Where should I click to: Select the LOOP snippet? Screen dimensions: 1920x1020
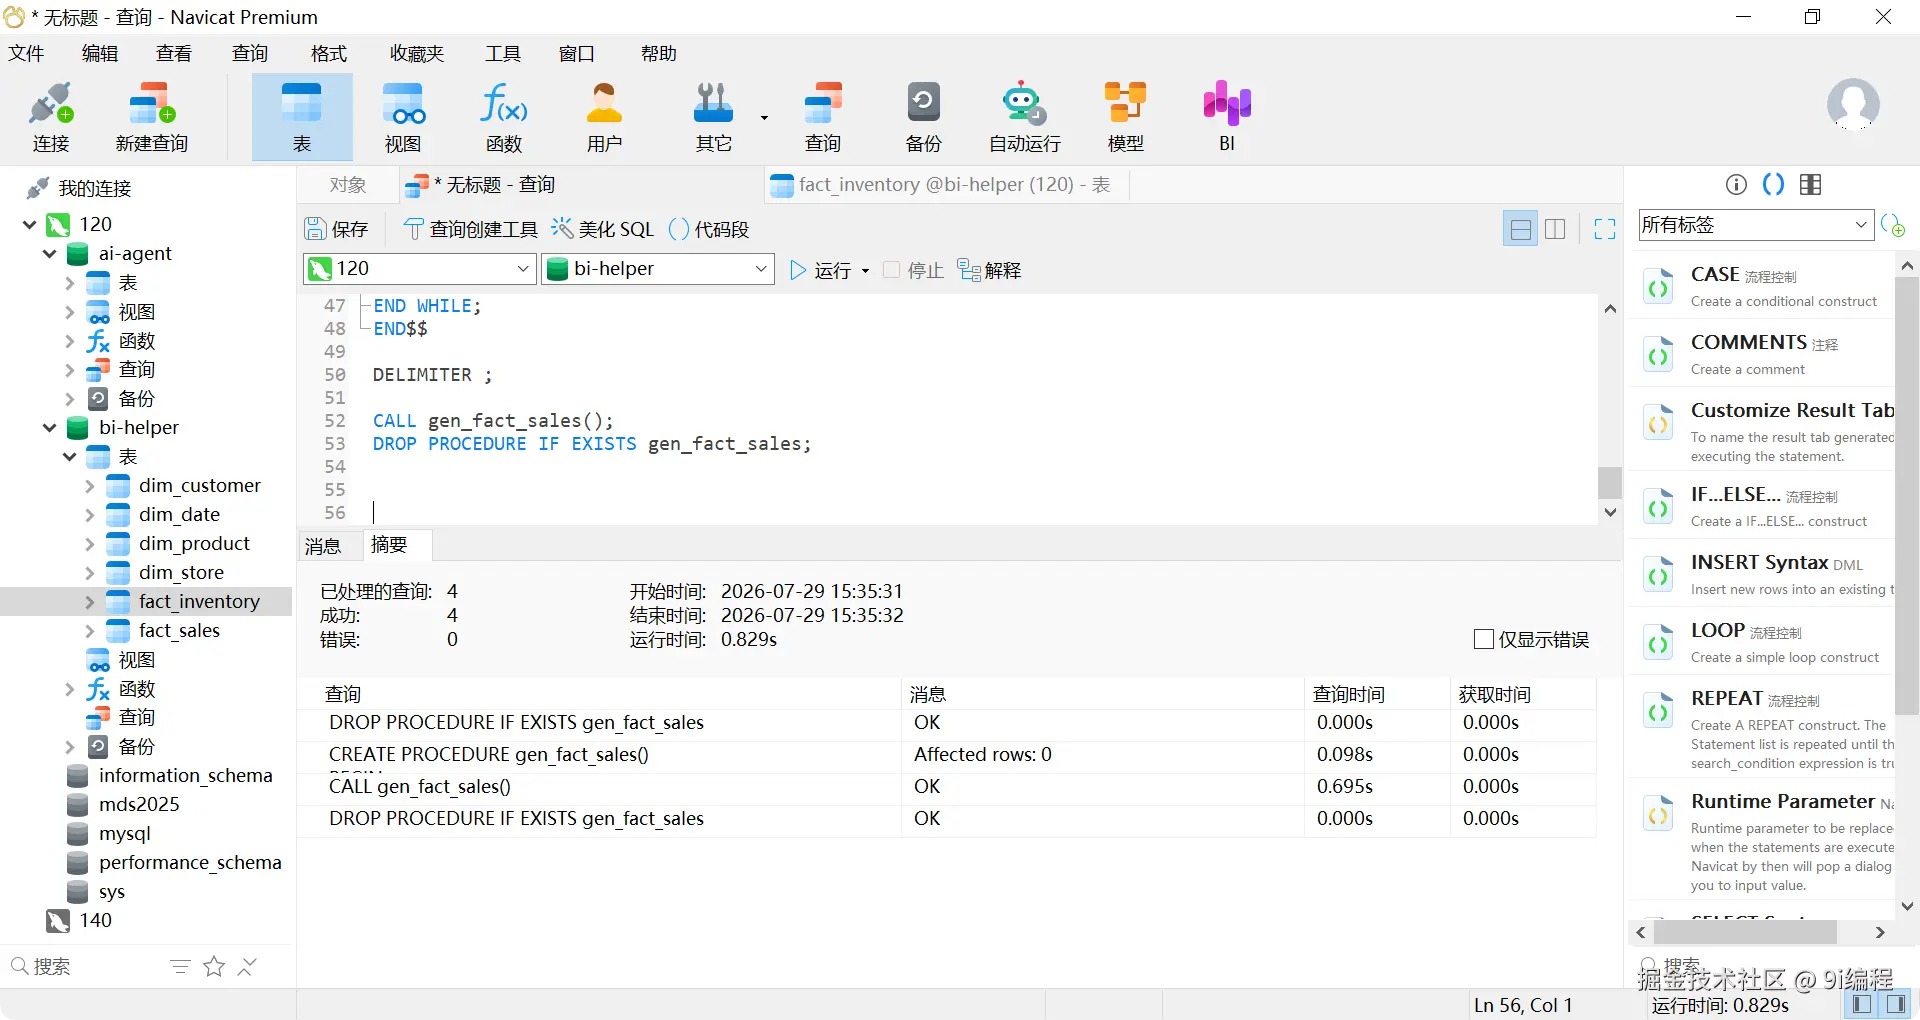pyautogui.click(x=1762, y=642)
